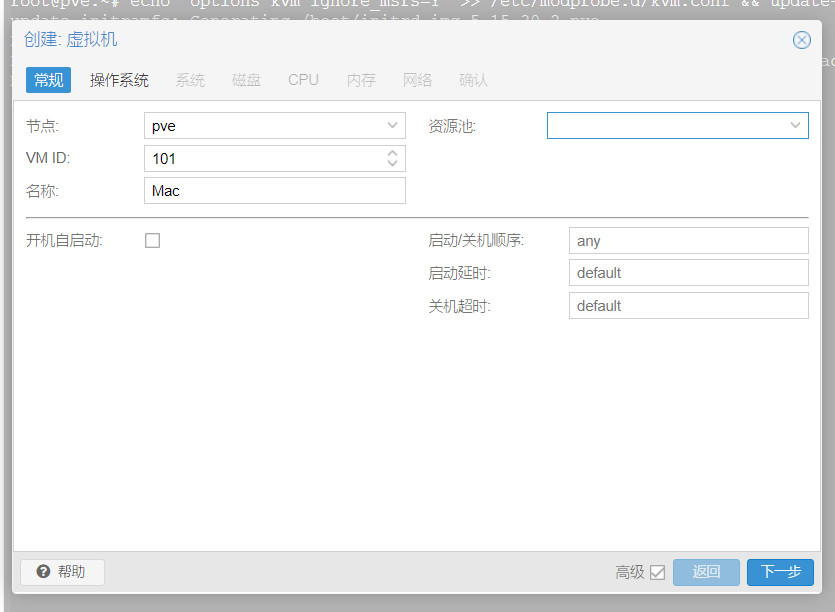Click the 名称 field containing Mac
This screenshot has height=612, width=835.
coord(274,191)
